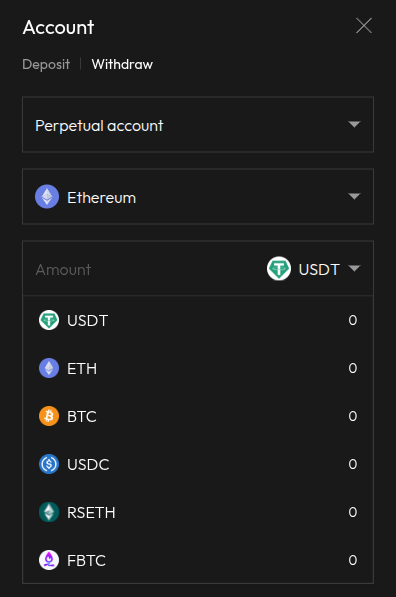396x597 pixels.
Task: Click the USDT Tether icon in list
Action: (49, 320)
